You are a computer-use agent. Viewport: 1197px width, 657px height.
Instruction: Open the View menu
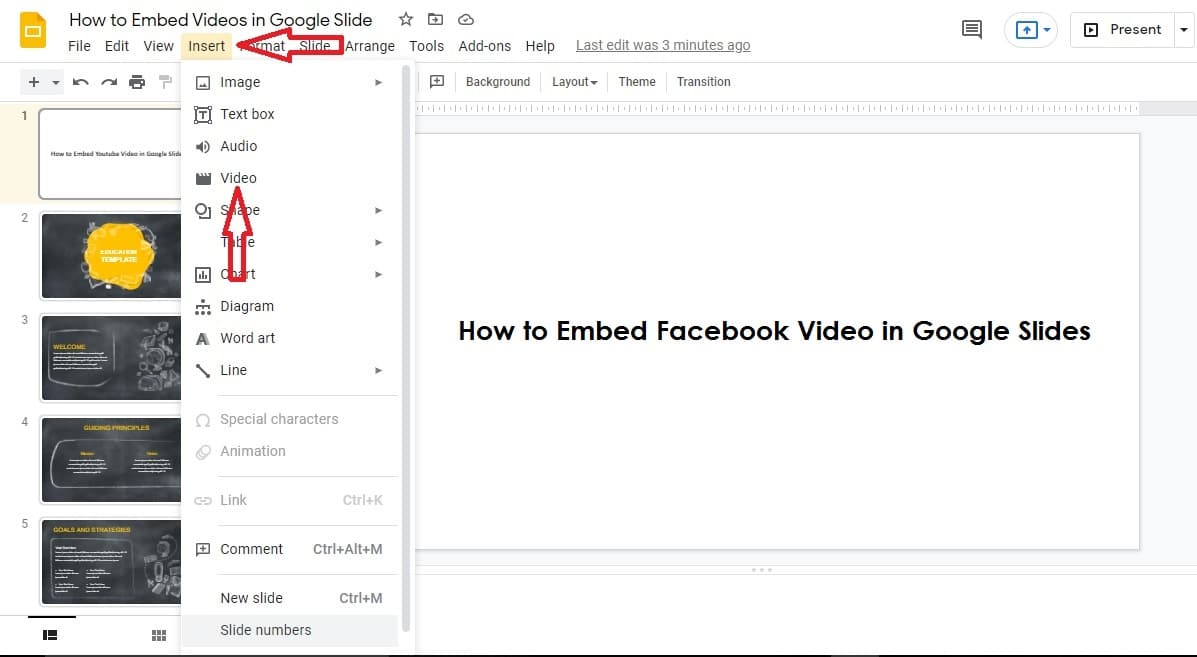[159, 46]
